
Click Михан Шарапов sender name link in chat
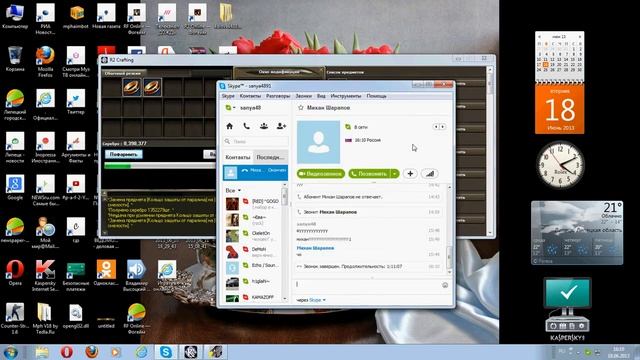click(x=315, y=248)
